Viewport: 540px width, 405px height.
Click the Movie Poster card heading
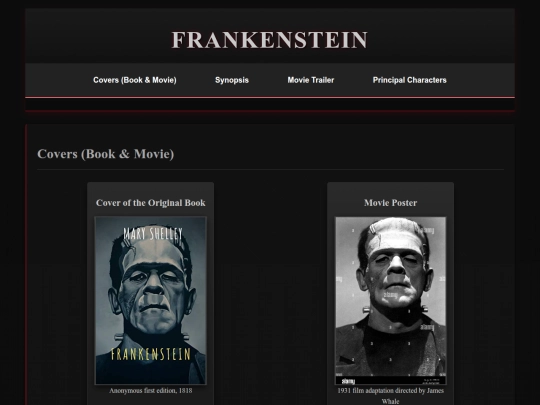(391, 203)
